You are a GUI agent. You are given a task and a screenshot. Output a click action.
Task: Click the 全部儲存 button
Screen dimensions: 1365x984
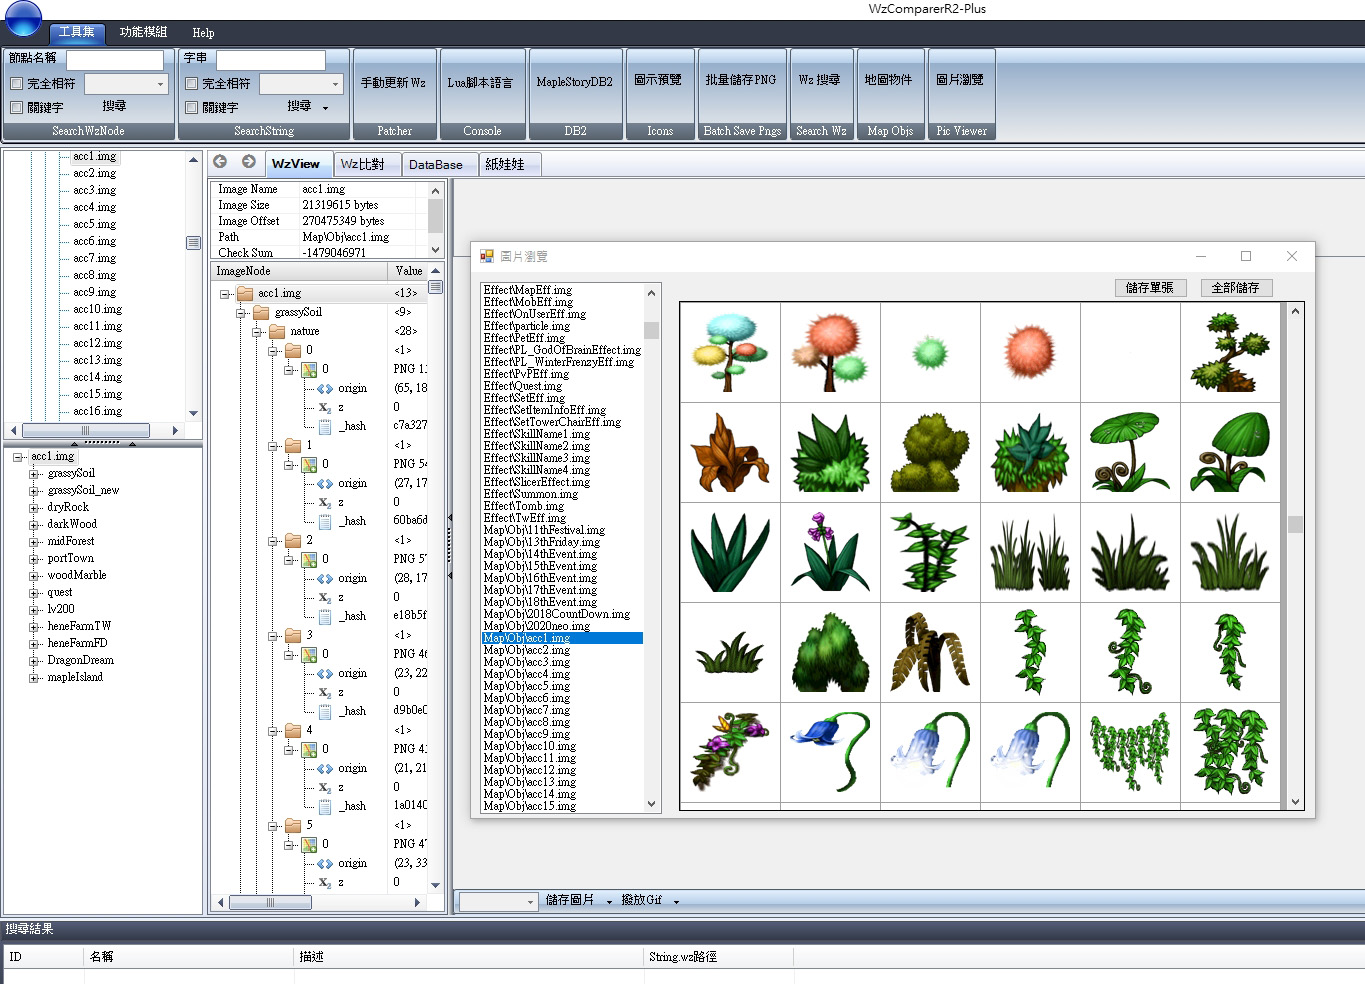[1236, 288]
